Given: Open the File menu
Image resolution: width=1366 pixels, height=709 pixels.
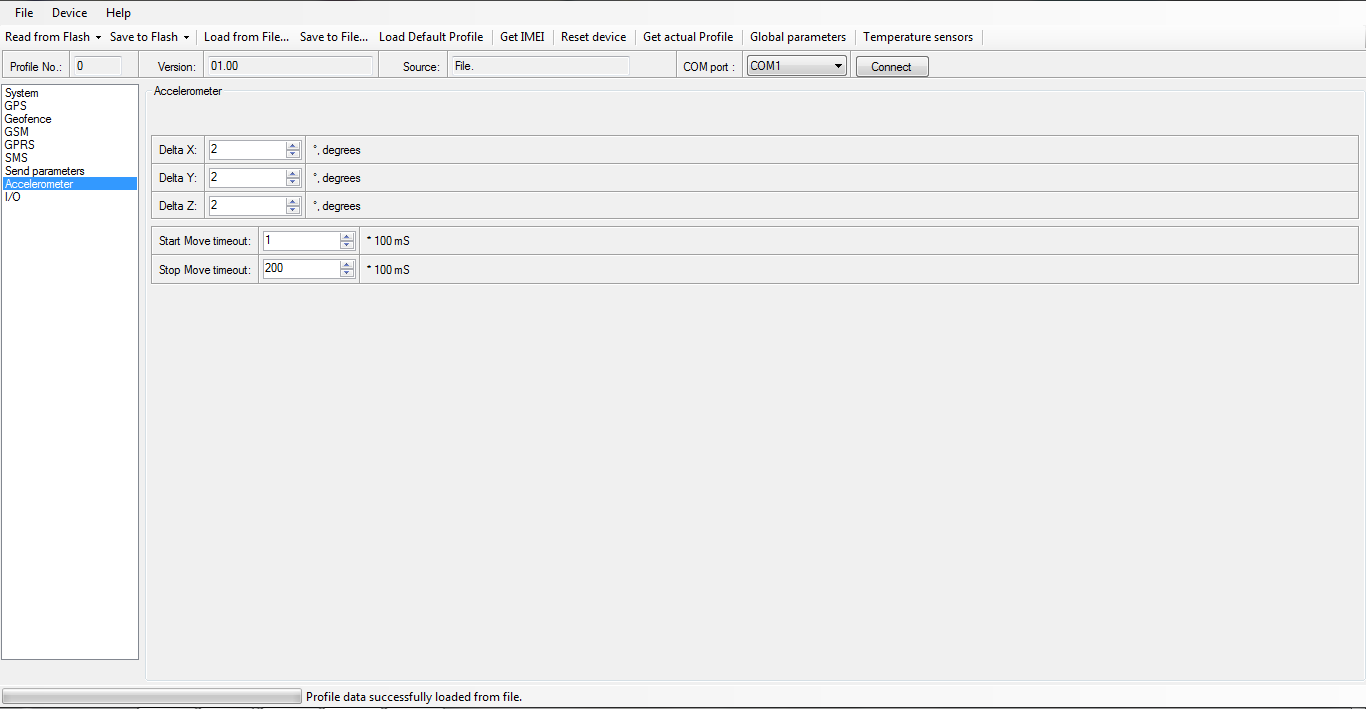Looking at the screenshot, I should [24, 13].
